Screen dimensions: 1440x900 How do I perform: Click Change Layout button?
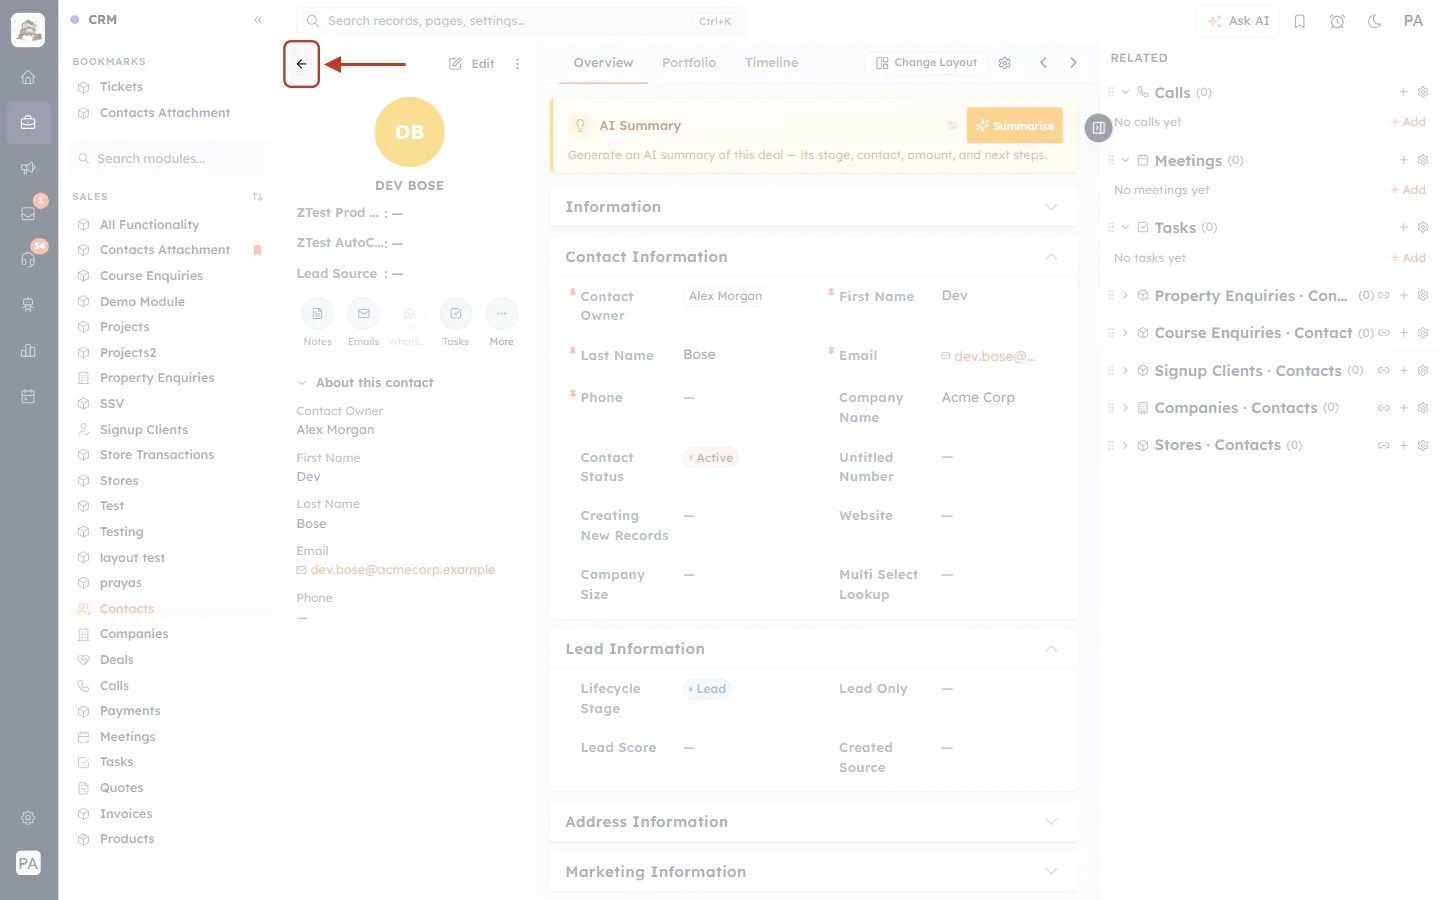926,63
